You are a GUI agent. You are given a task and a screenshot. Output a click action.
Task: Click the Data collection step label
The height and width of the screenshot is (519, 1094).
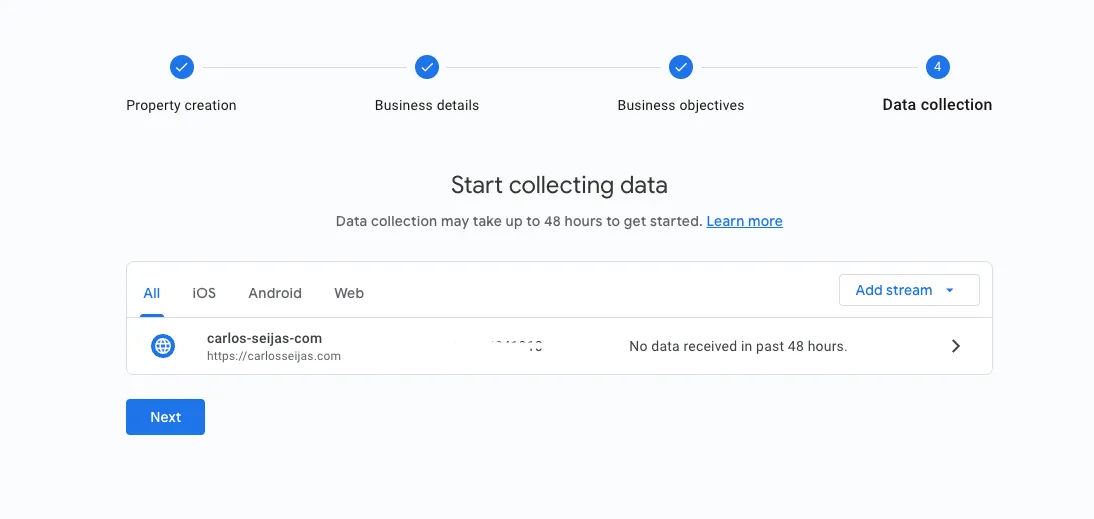coord(937,105)
